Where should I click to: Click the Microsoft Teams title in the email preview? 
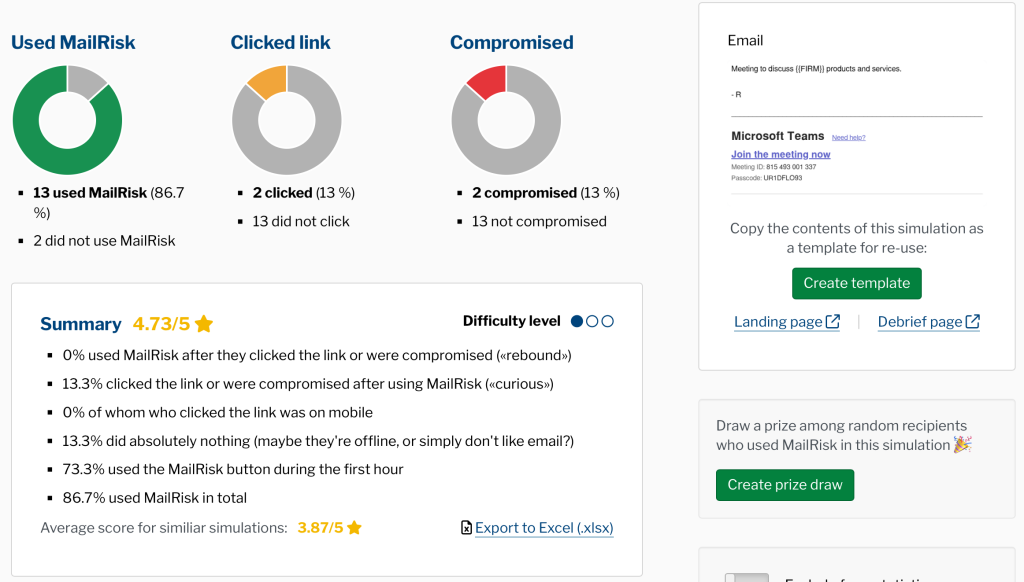777,136
